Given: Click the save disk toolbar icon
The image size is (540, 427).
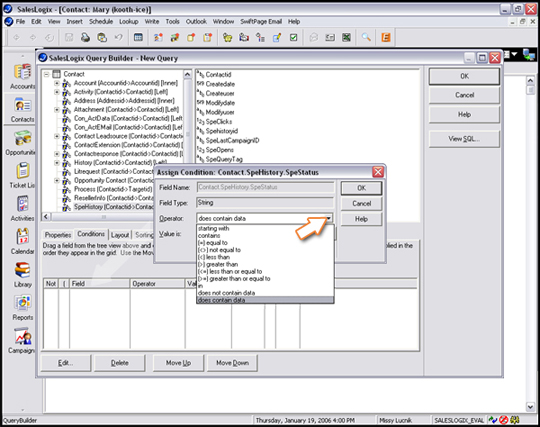Looking at the screenshot, I should tap(69, 37).
